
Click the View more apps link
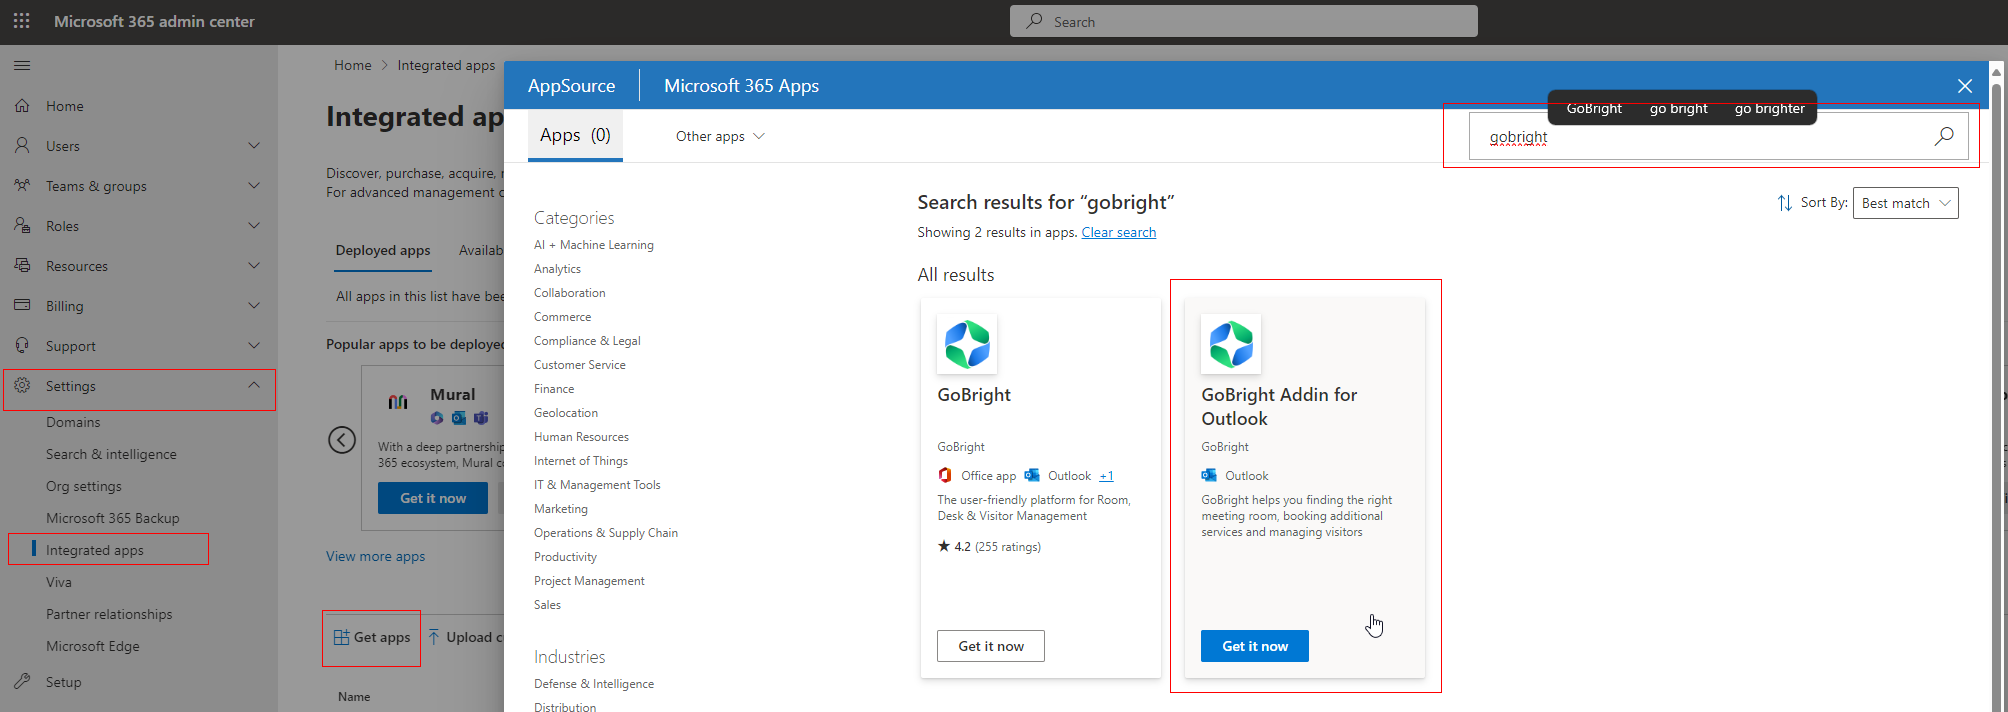pos(375,556)
